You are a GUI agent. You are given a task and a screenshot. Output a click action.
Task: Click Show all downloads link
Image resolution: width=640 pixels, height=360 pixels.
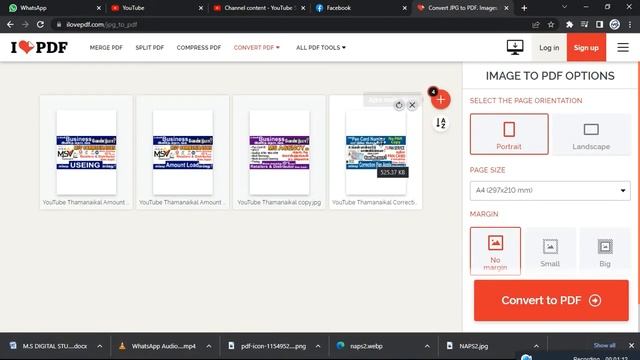[604, 346]
